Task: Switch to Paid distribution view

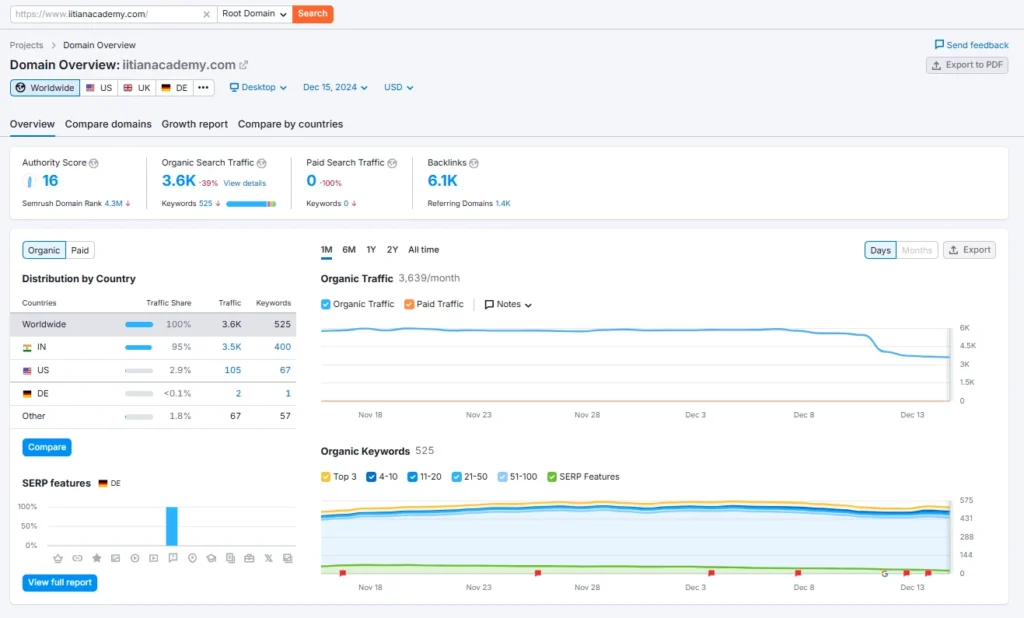Action: tap(80, 250)
